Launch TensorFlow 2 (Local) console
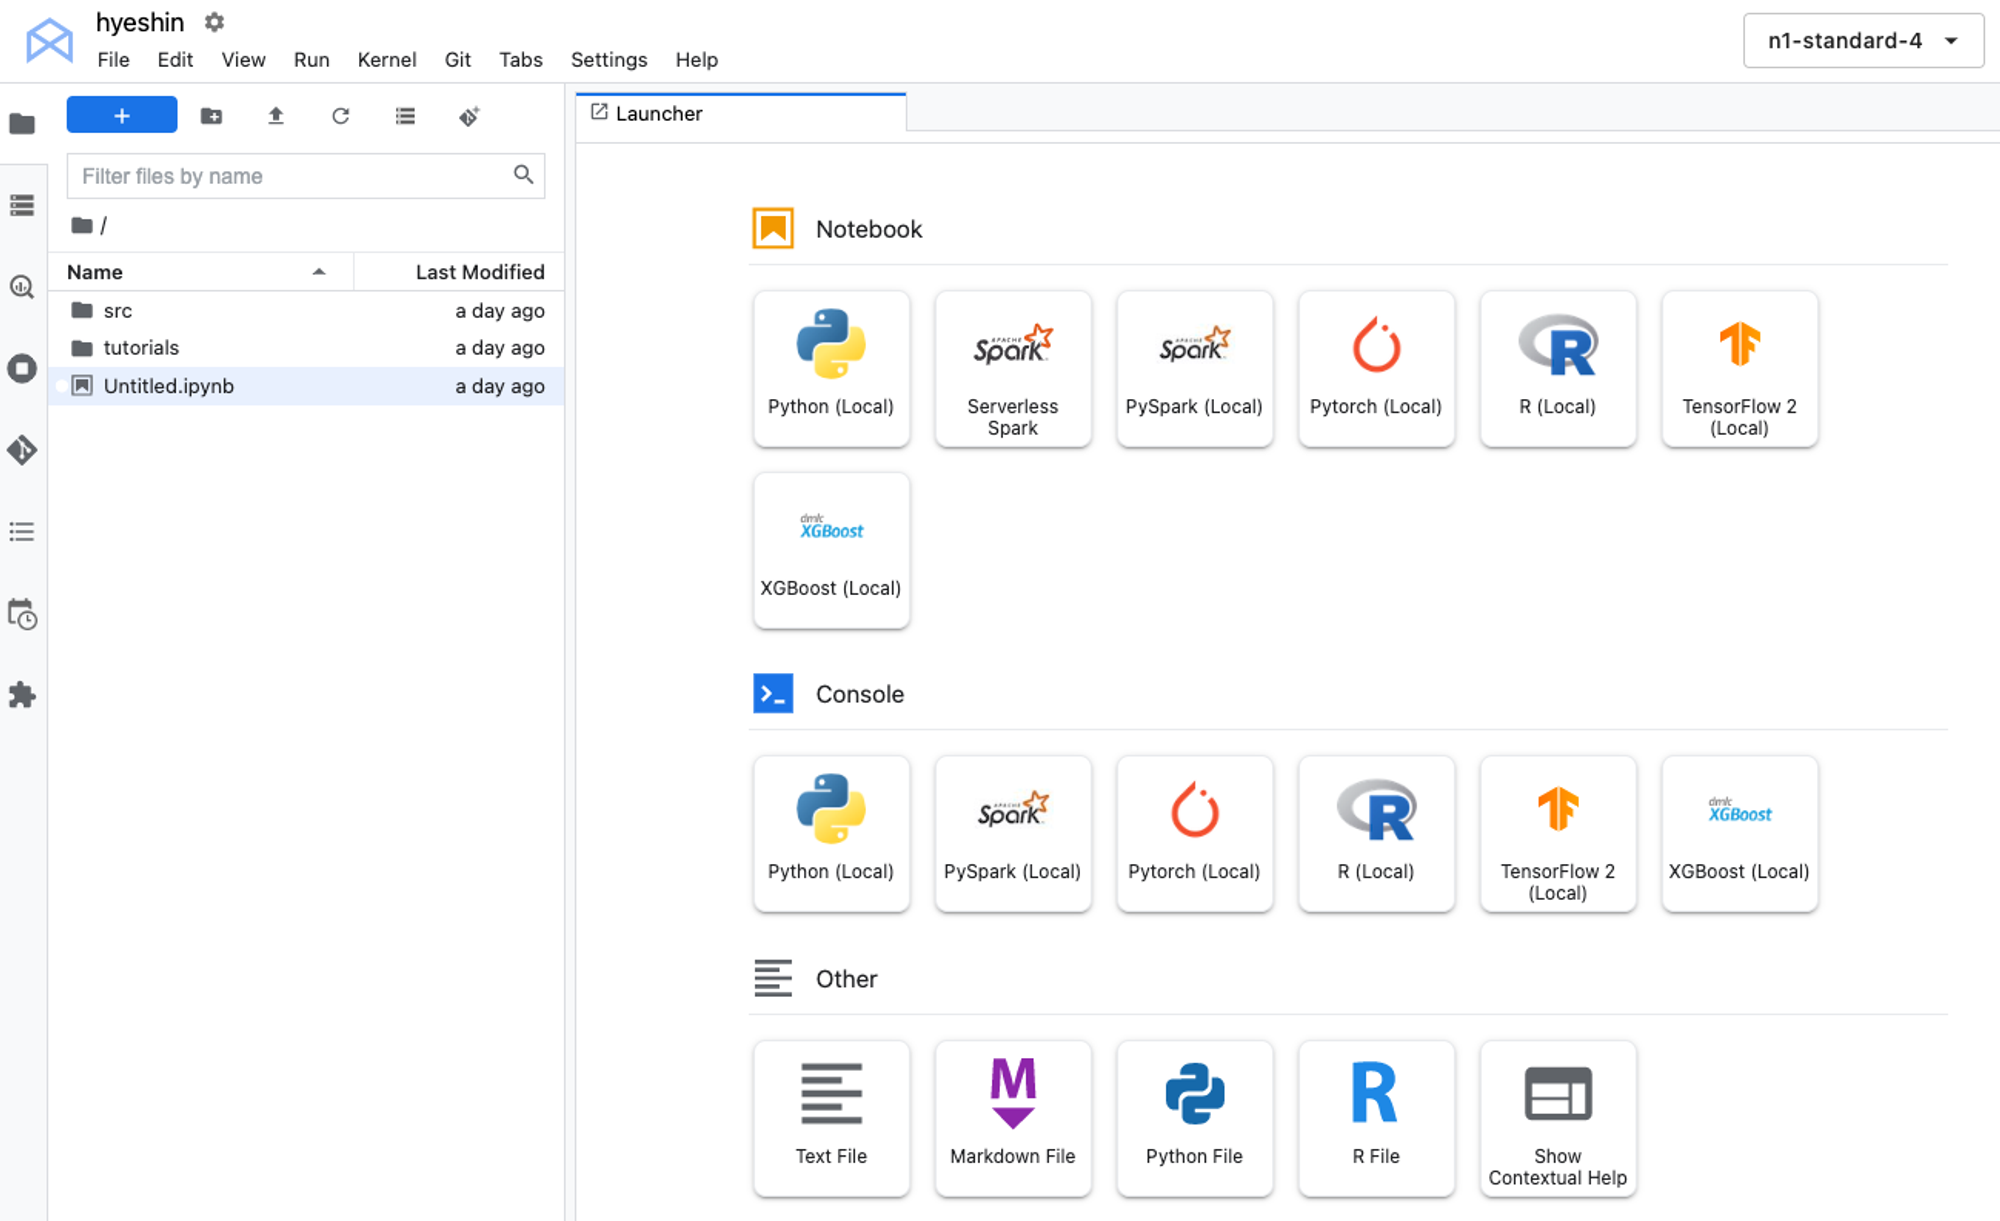 [x=1557, y=833]
